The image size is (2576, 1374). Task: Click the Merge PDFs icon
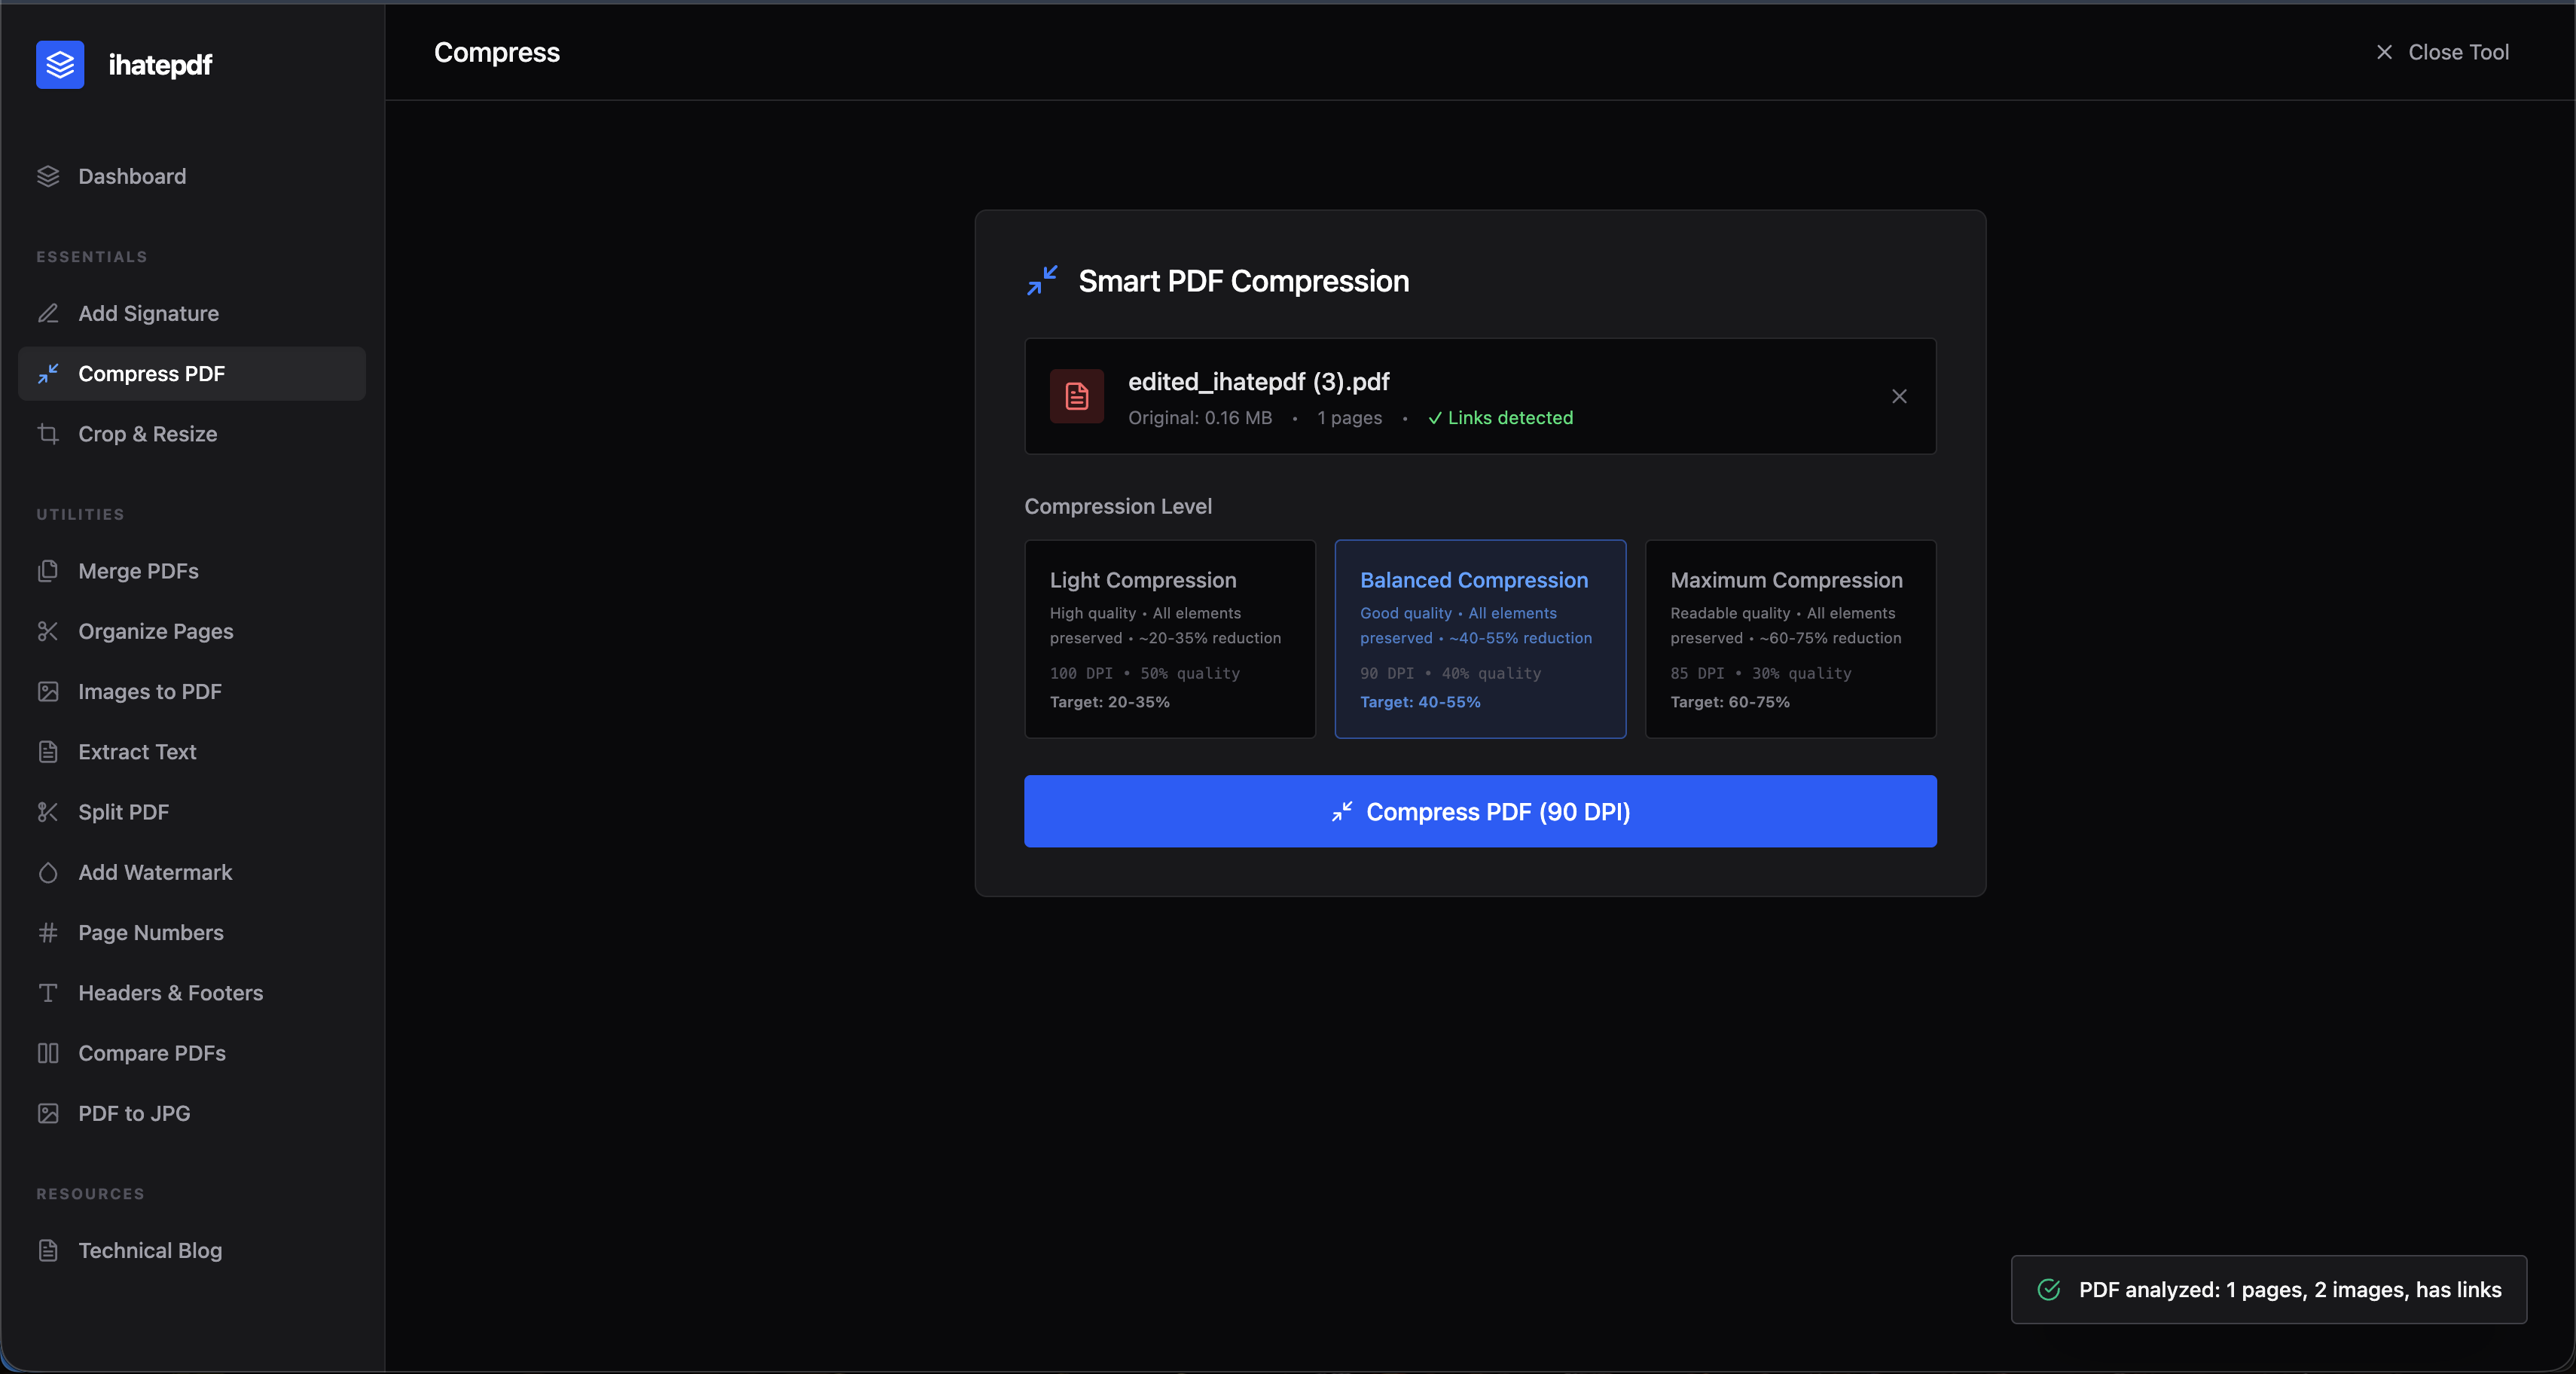coord(49,571)
